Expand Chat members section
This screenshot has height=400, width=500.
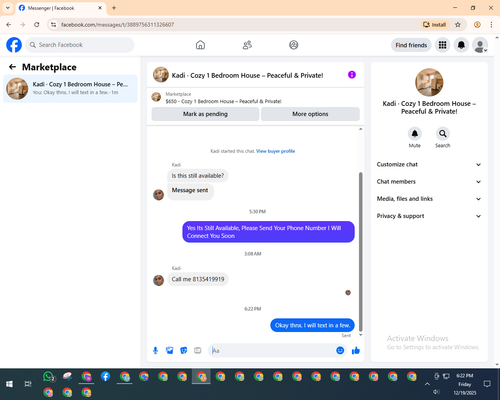coord(429,182)
